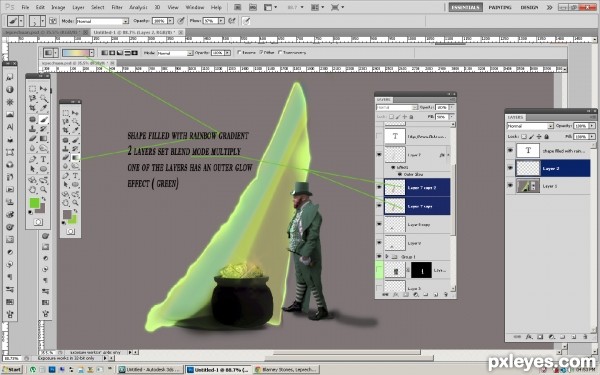The image size is (600, 375).
Task: Switch to the leprechaun.psd document tab
Action: [x=46, y=32]
